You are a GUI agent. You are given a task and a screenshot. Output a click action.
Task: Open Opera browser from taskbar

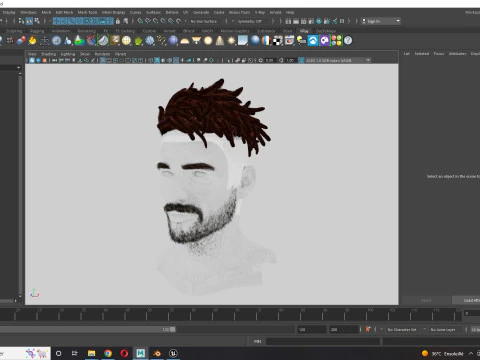pyautogui.click(x=124, y=353)
